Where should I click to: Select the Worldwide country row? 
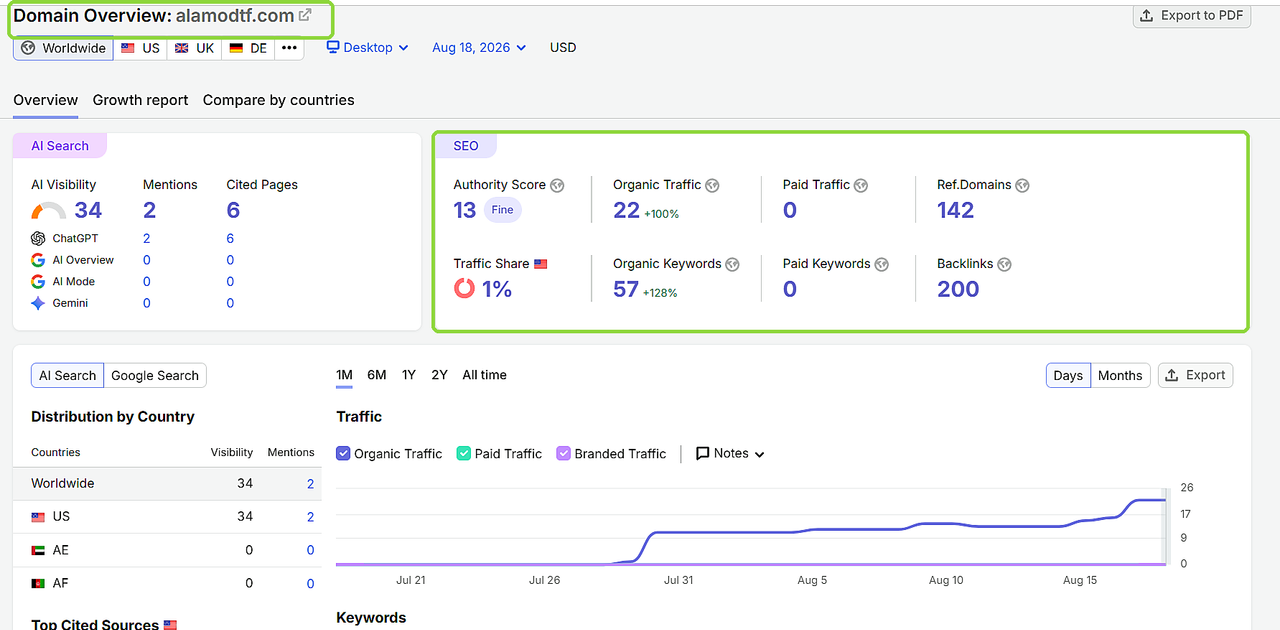tap(167, 484)
